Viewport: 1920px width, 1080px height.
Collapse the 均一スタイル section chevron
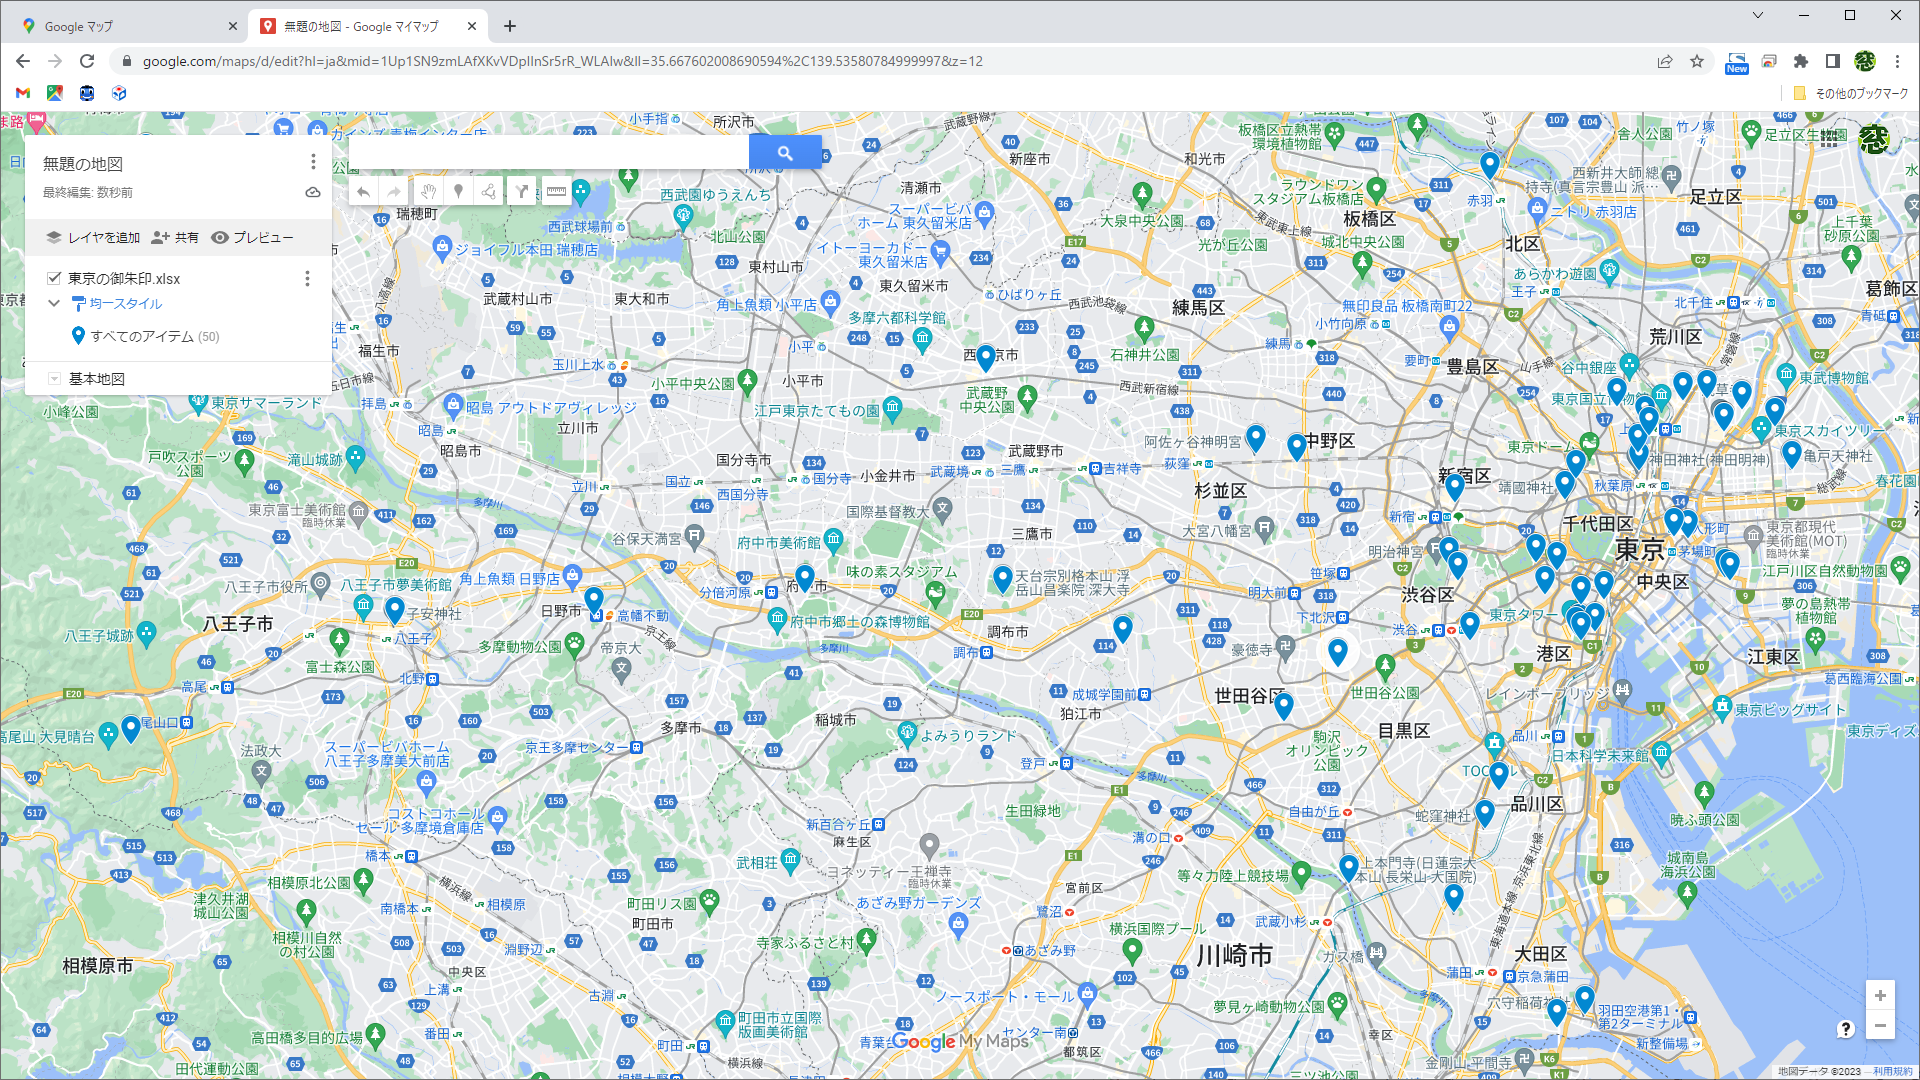[54, 303]
